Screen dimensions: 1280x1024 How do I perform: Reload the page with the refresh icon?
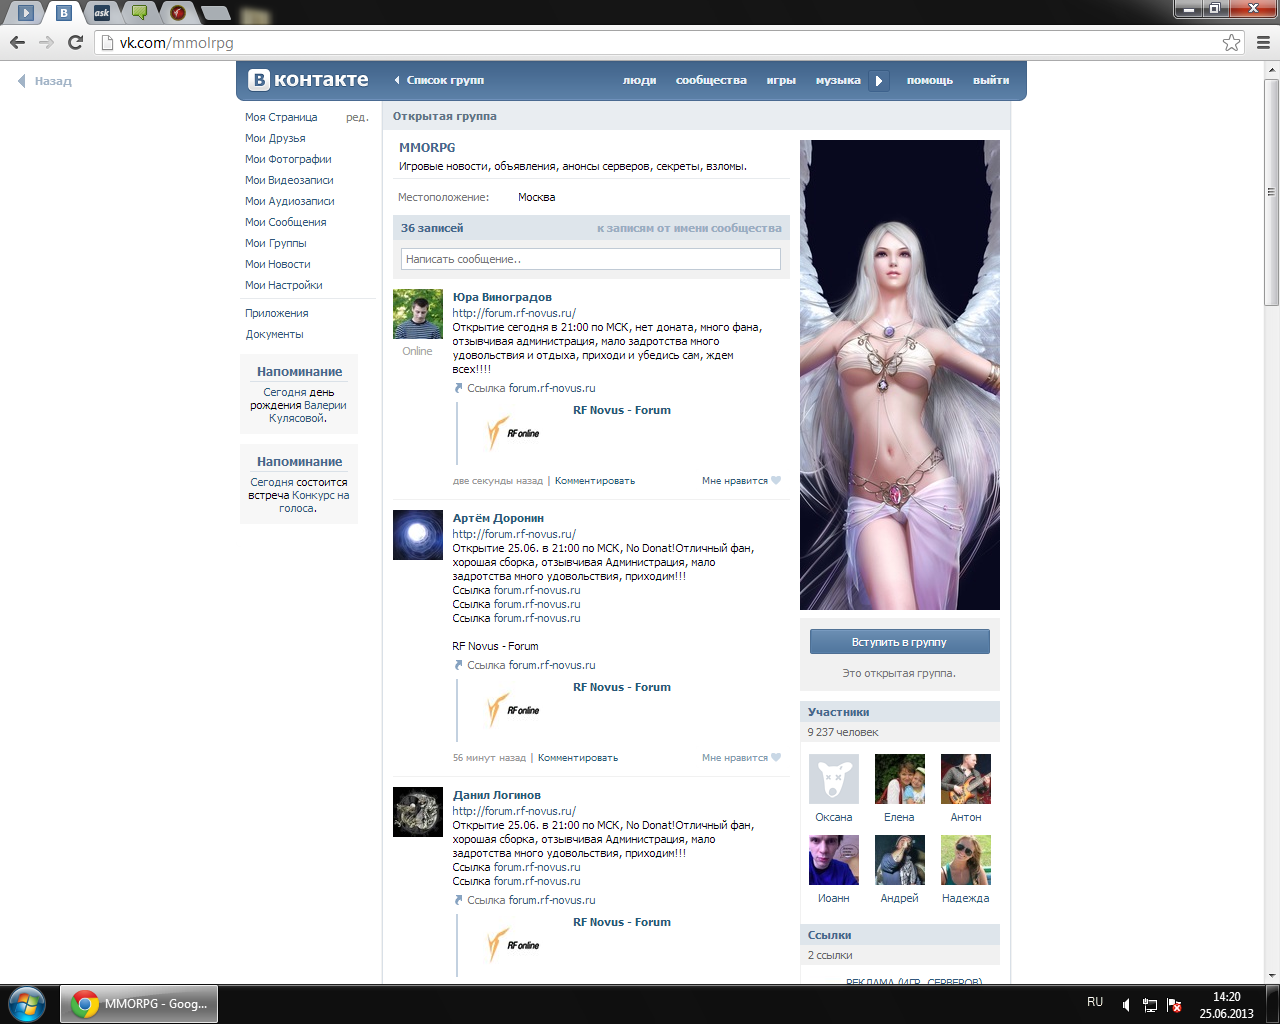point(75,42)
